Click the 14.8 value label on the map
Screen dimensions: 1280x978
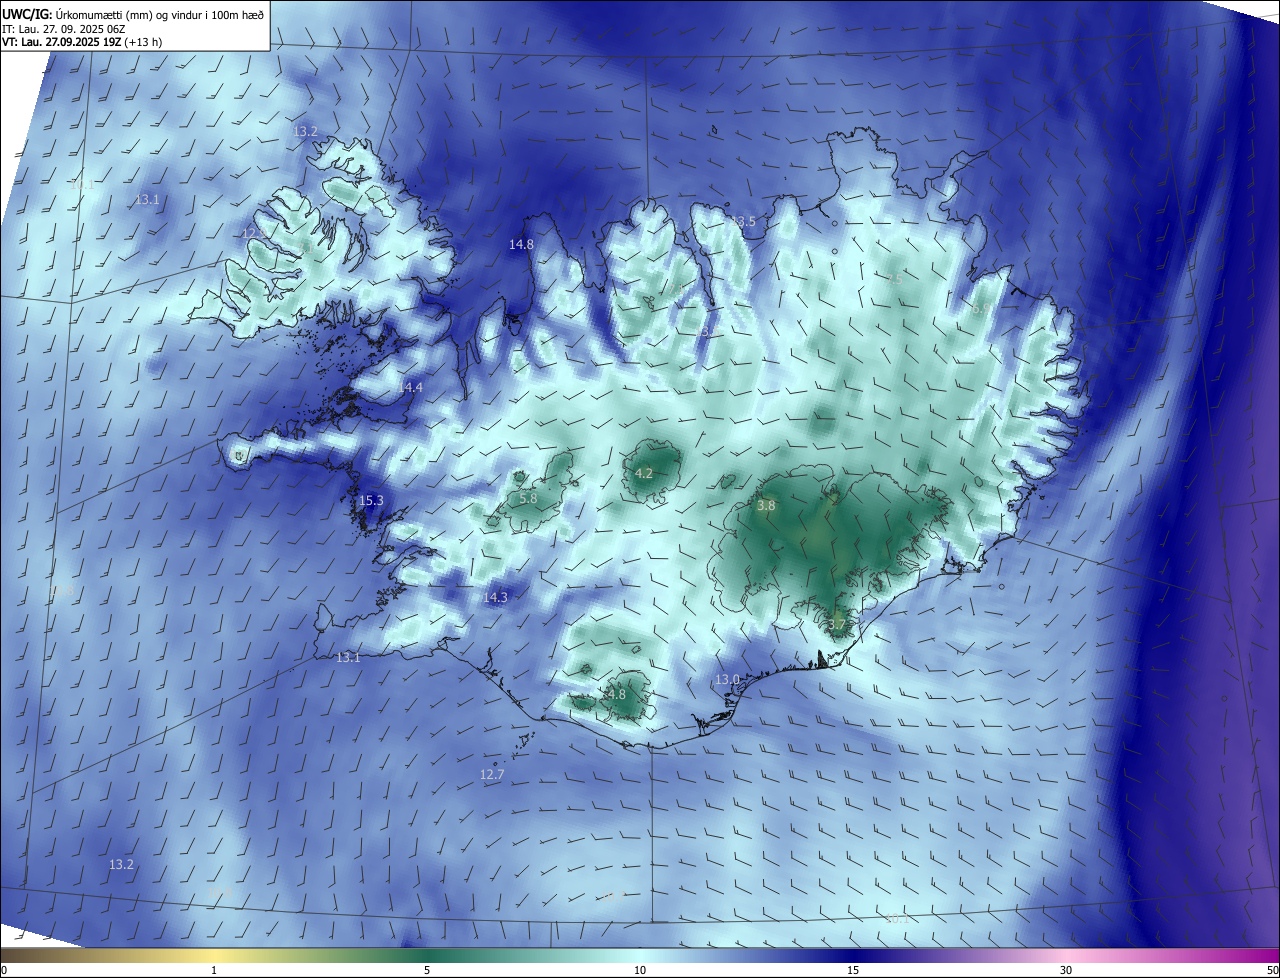[x=521, y=244]
